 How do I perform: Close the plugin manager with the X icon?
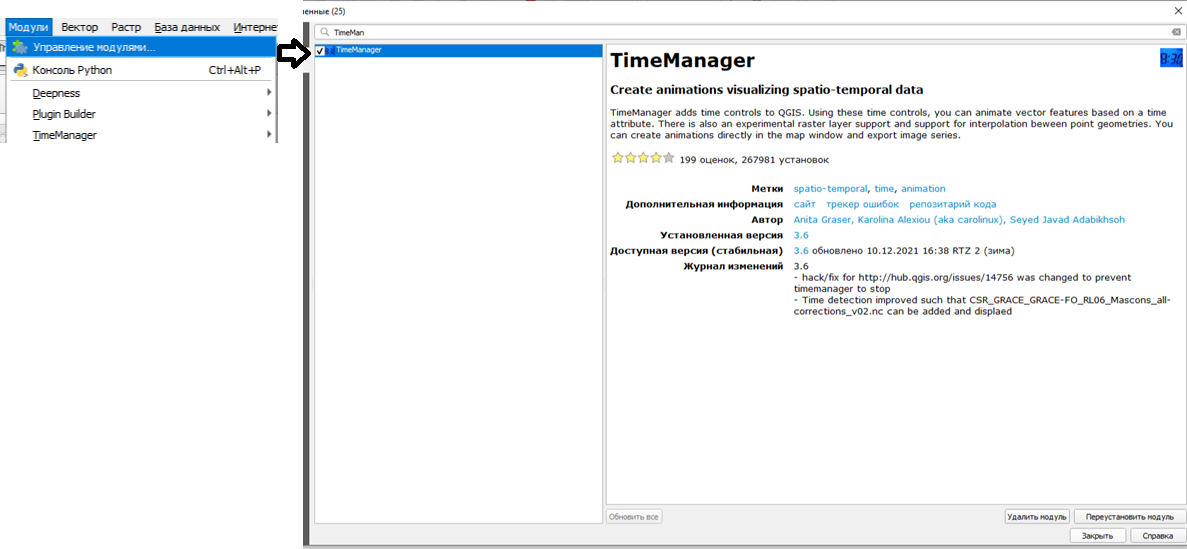(1176, 11)
